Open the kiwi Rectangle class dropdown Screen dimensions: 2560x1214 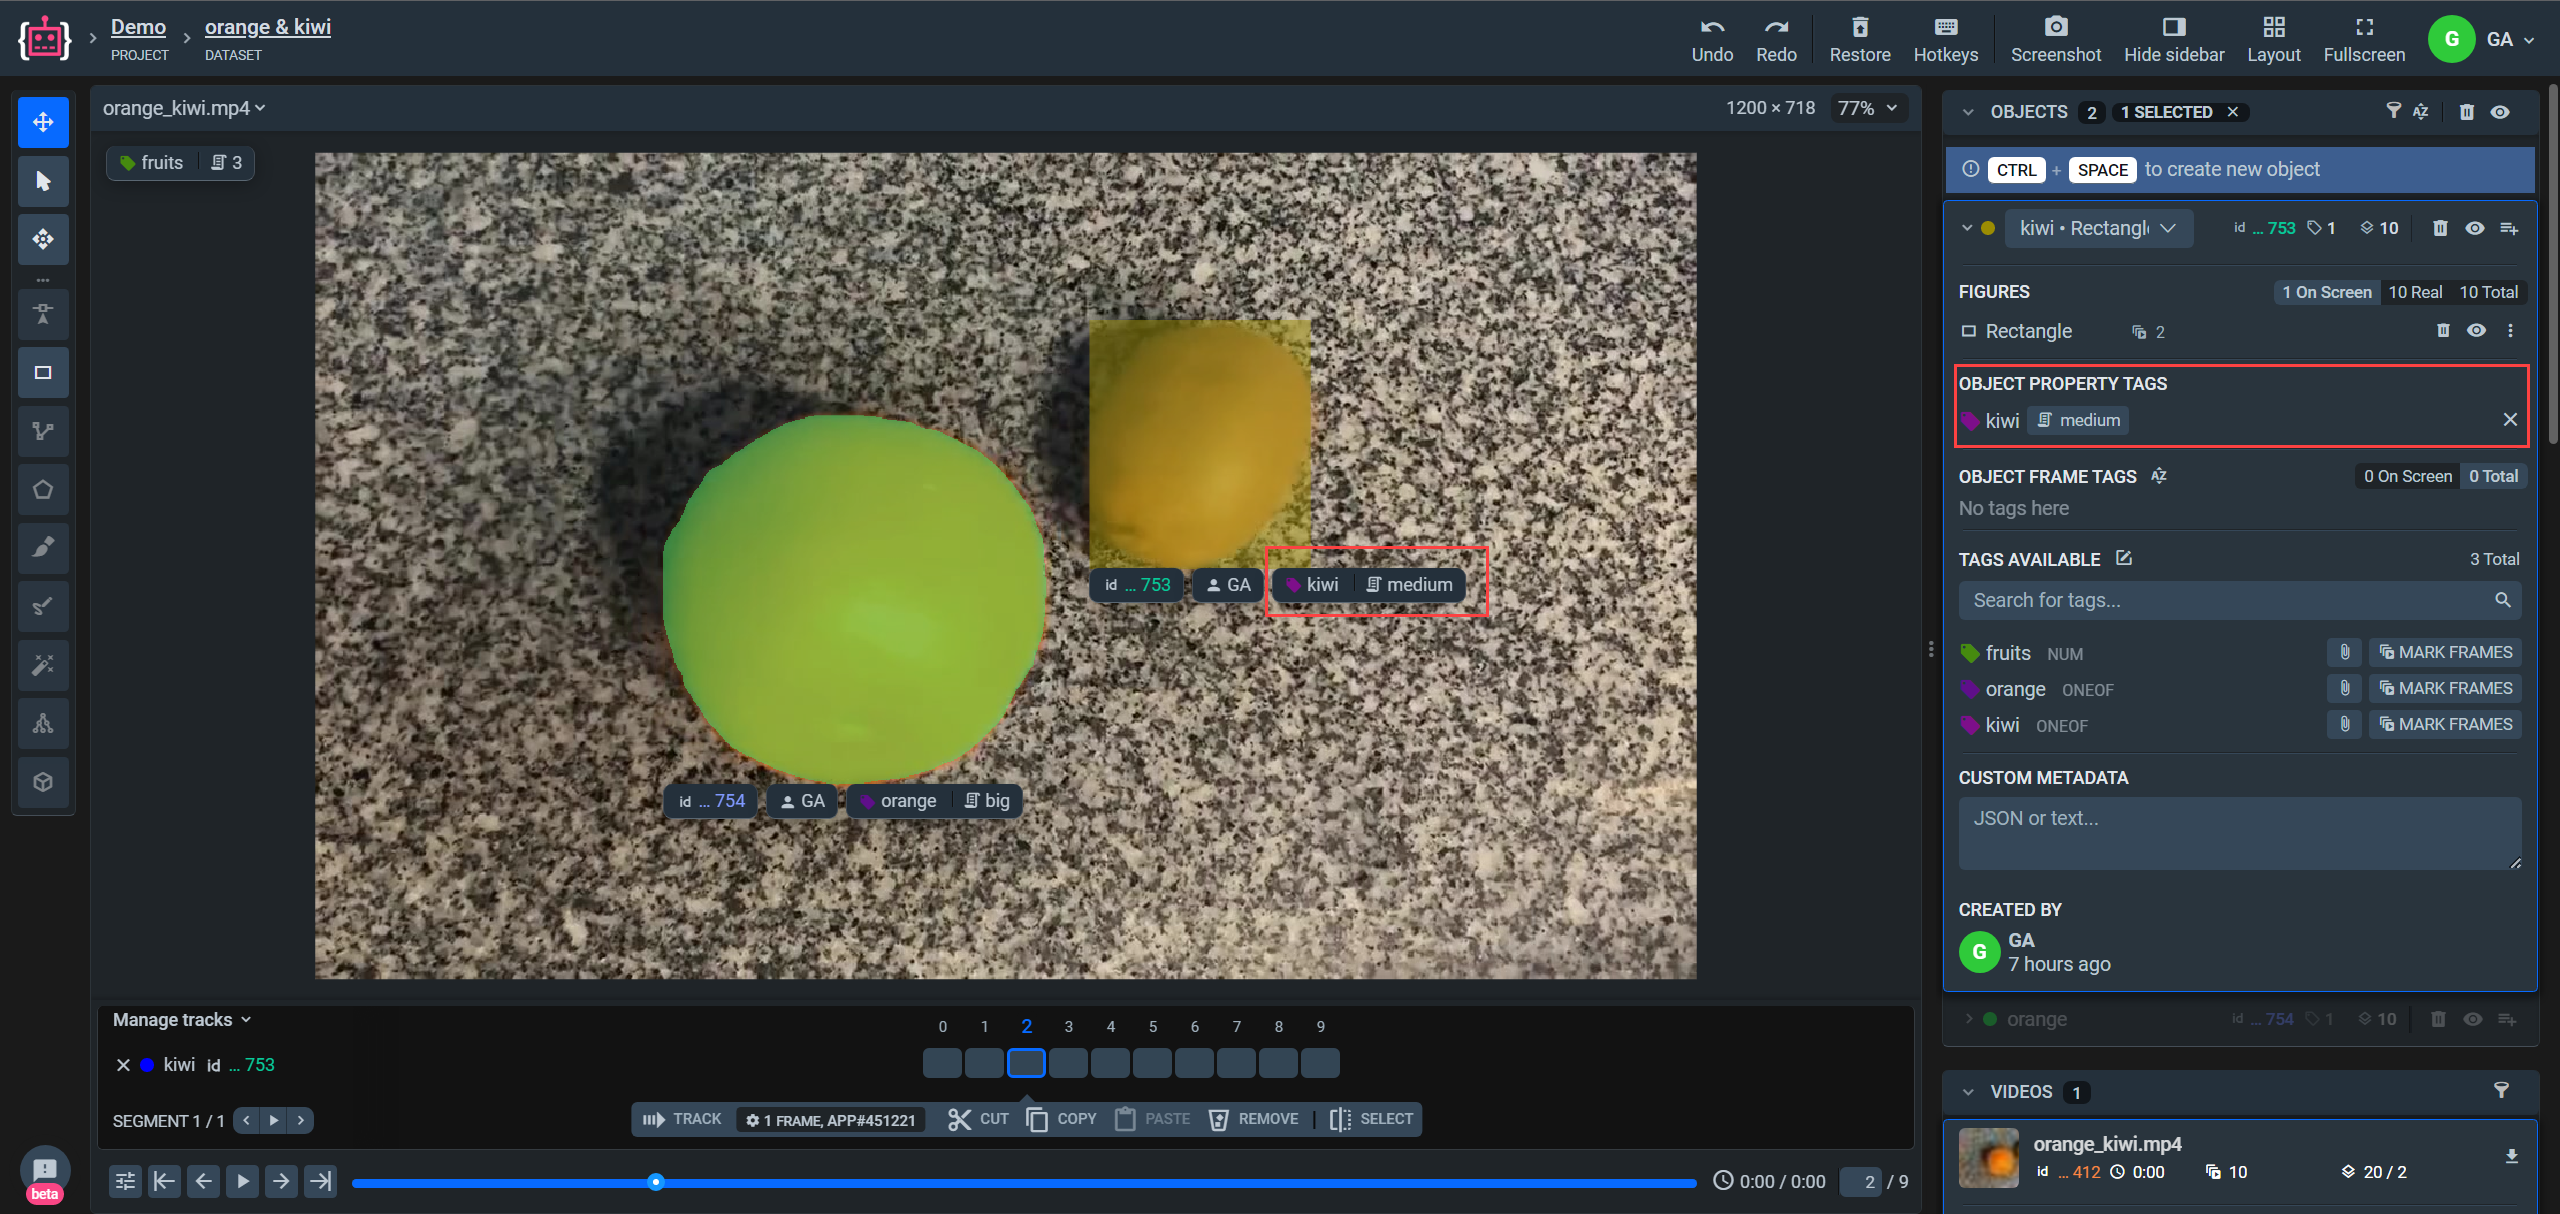(x=2098, y=228)
